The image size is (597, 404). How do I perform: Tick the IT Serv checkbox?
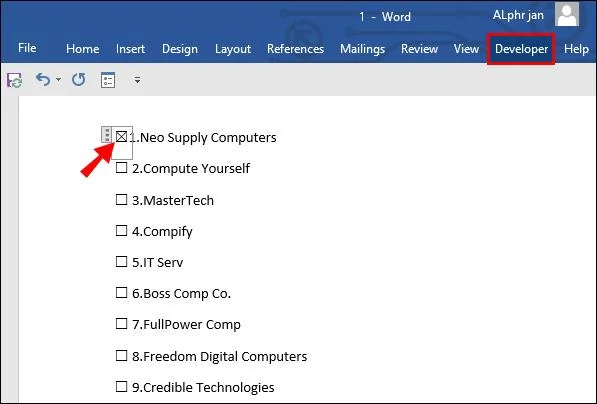coord(121,262)
